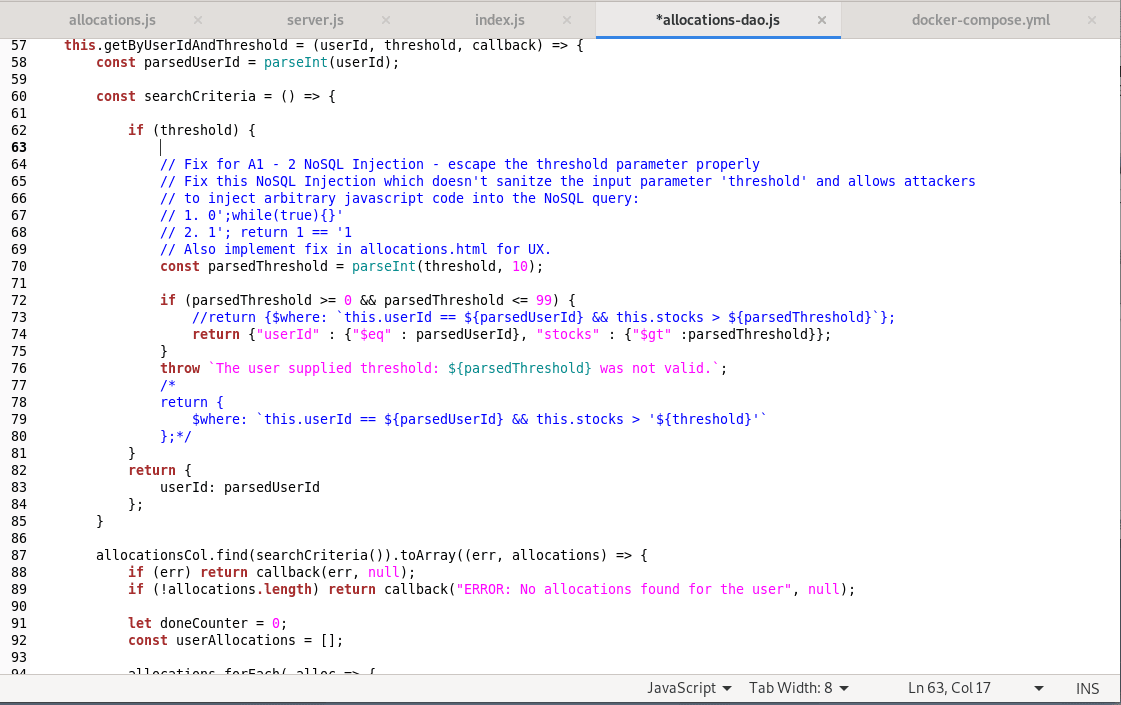
Task: Close the allocations.js tab
Action: pyautogui.click(x=197, y=20)
